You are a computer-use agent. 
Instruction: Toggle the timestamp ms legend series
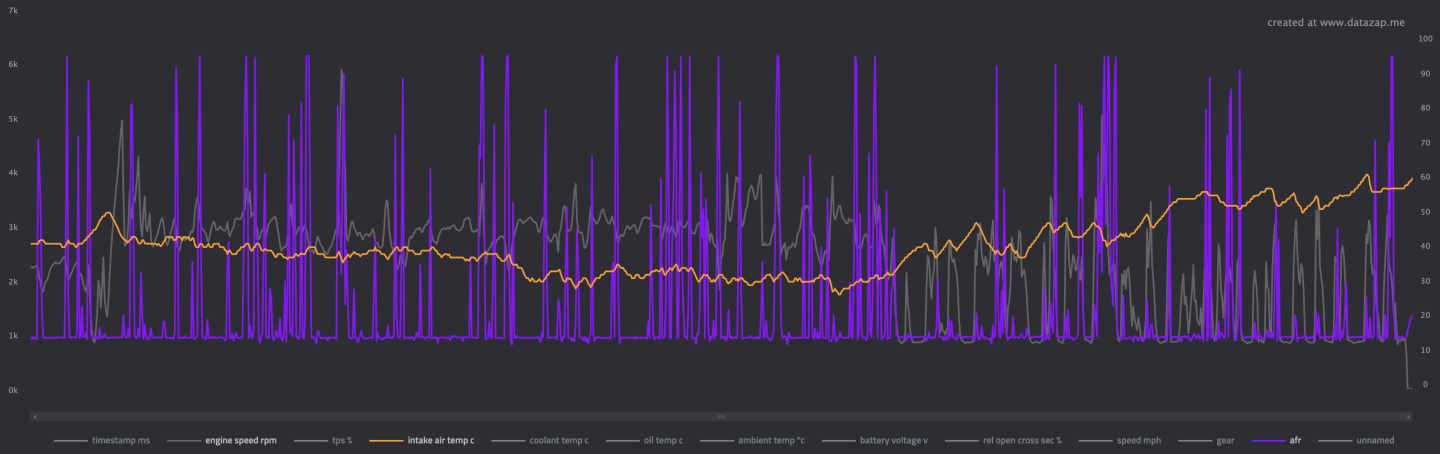pos(102,440)
